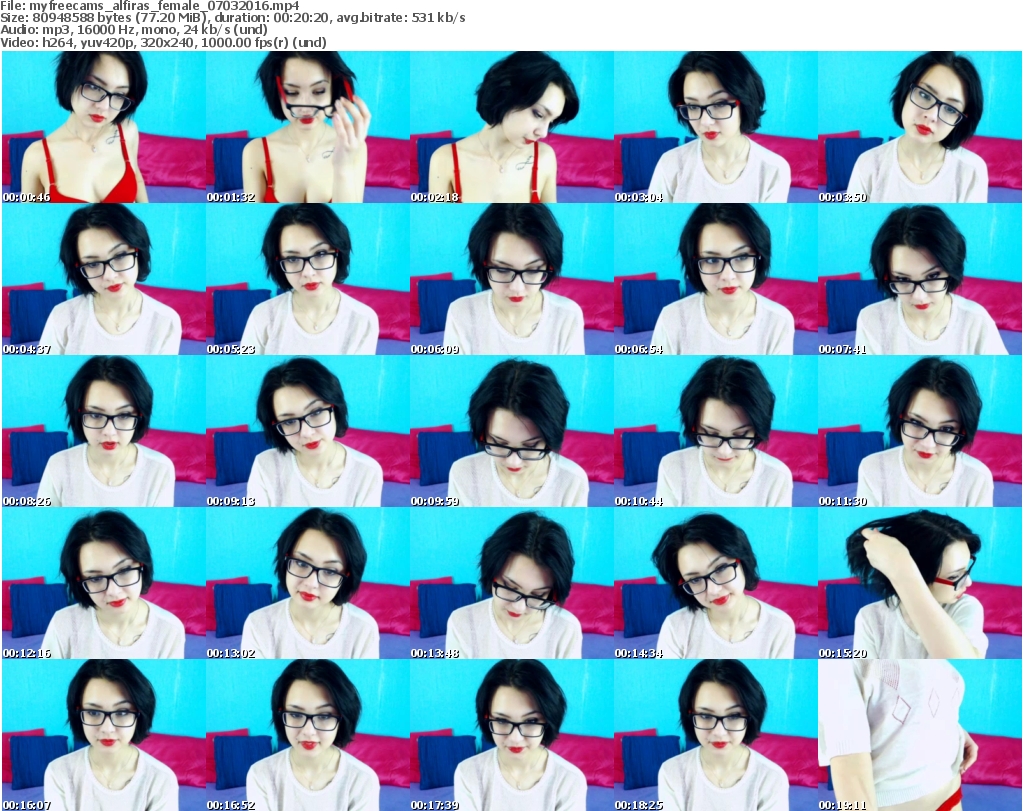This screenshot has height=811, width=1024.
Task: Select the frame marked 00:14:34
Action: pos(716,583)
